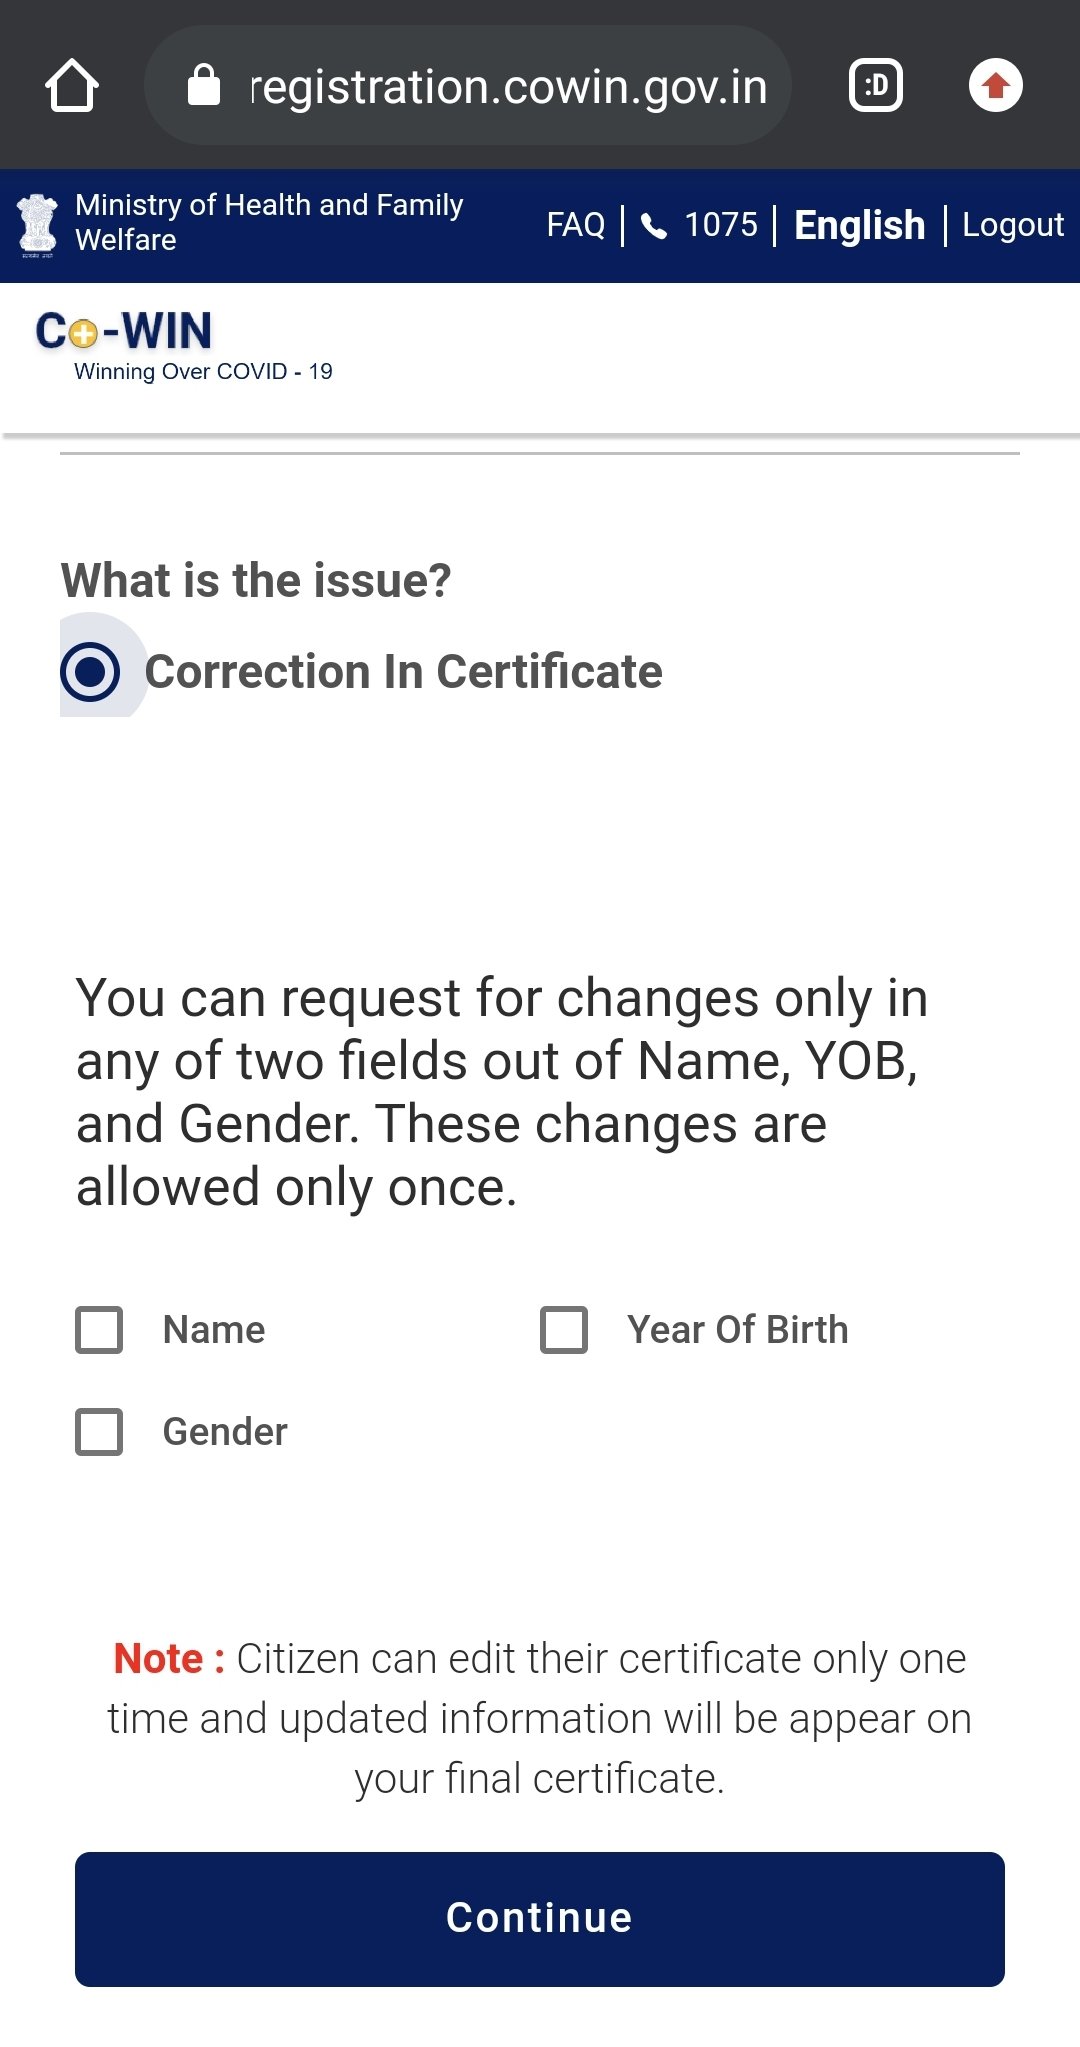Check the Name checkbox
This screenshot has width=1080, height=2047.
tap(99, 1330)
